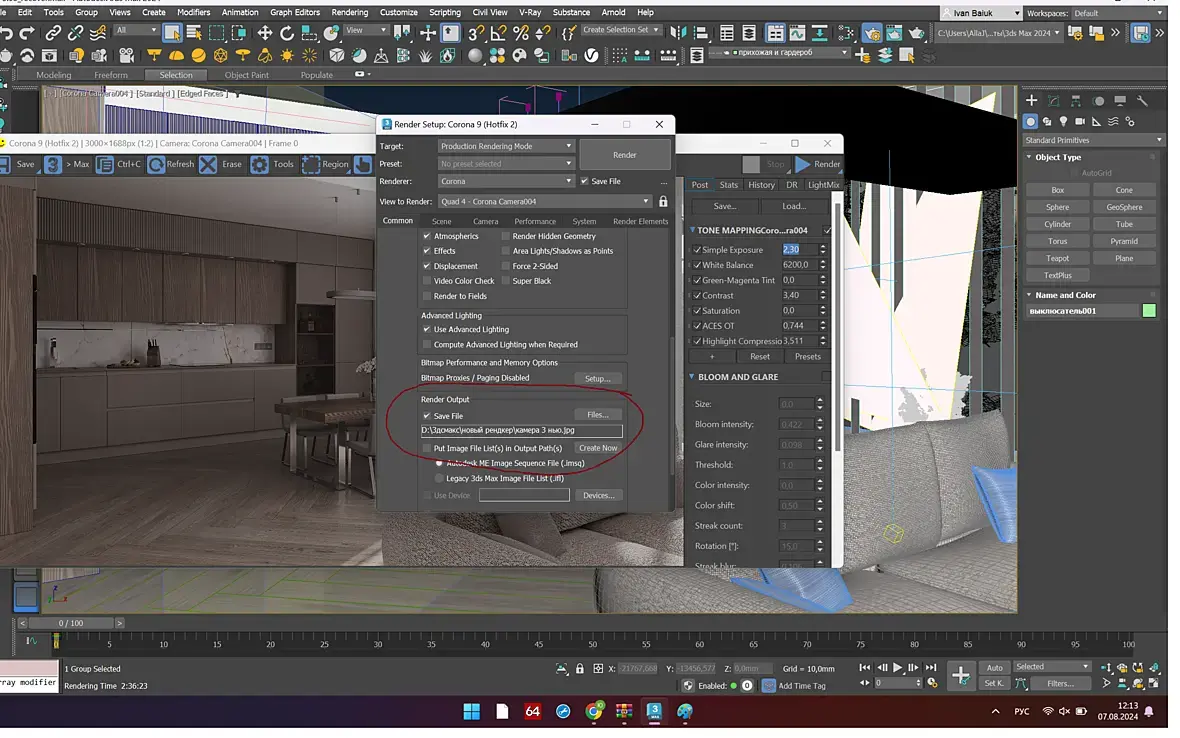1180x738 pixels.
Task: Open the Curve Editor icon
Action: (x=798, y=33)
